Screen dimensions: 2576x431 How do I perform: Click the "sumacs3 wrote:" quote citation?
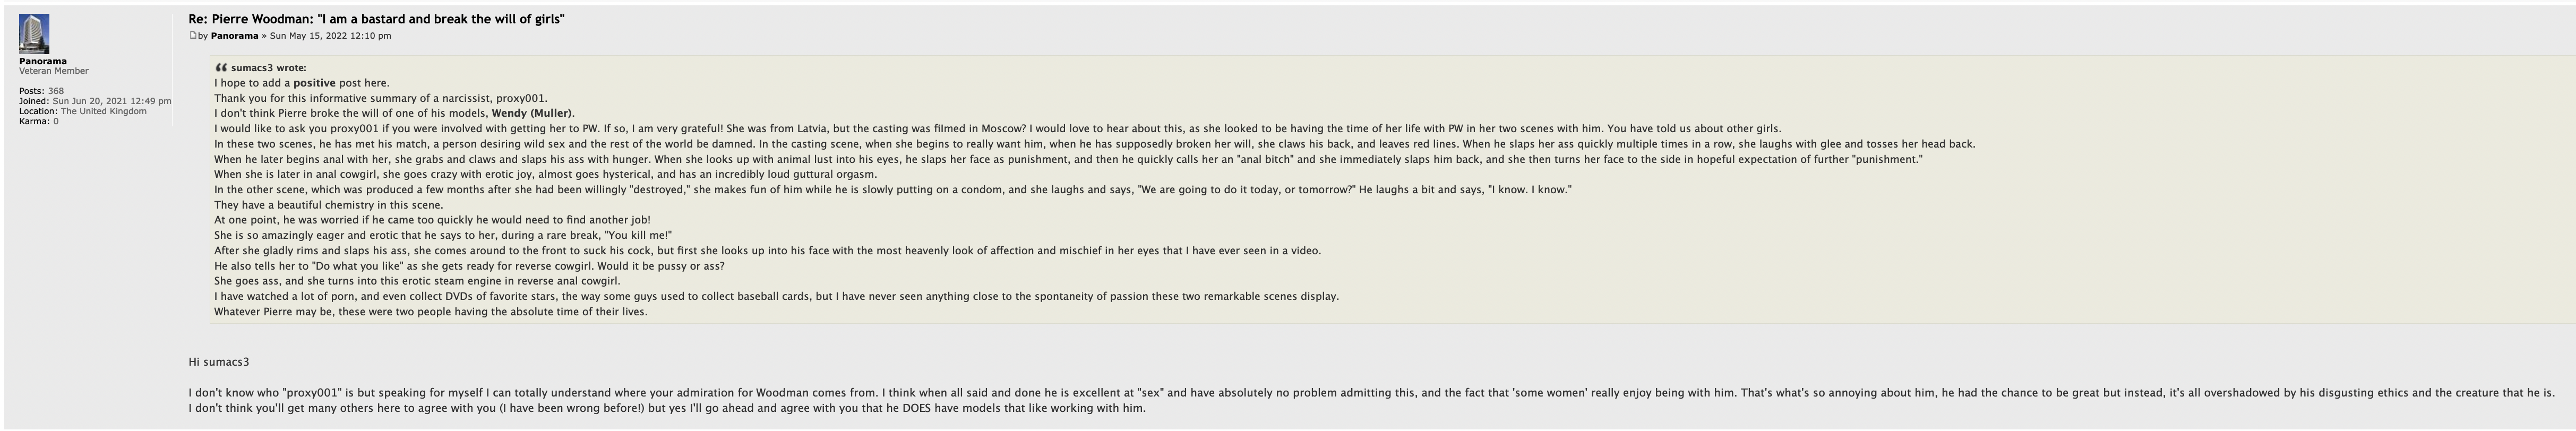click(x=268, y=68)
